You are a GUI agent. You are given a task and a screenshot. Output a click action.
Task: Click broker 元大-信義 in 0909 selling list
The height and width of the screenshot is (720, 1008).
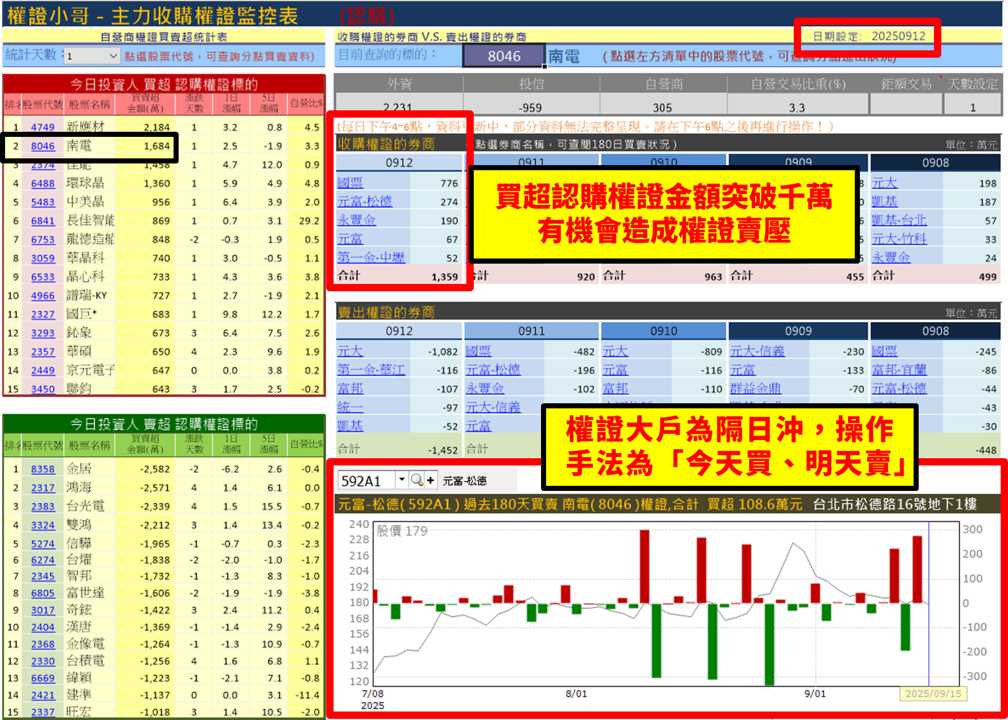[x=757, y=352]
